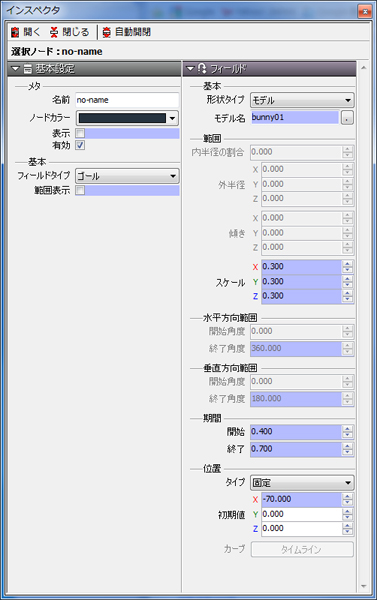This screenshot has width=377, height=600.
Task: Click the scrollbar up arrow in the inspector
Action: 363,68
